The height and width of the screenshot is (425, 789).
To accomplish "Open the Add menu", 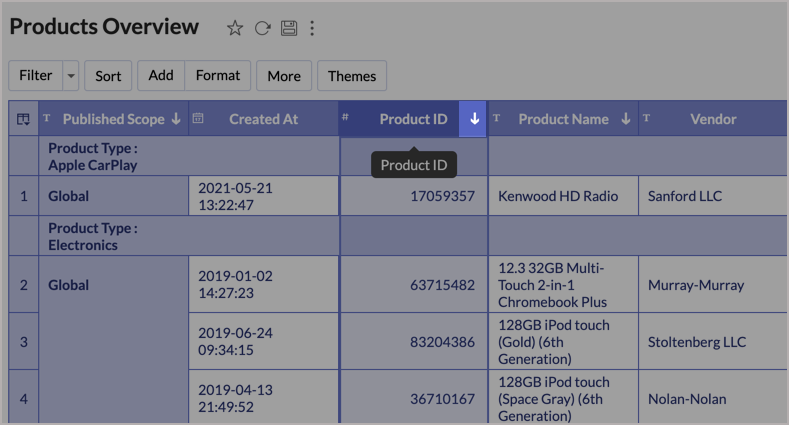I will coord(161,76).
